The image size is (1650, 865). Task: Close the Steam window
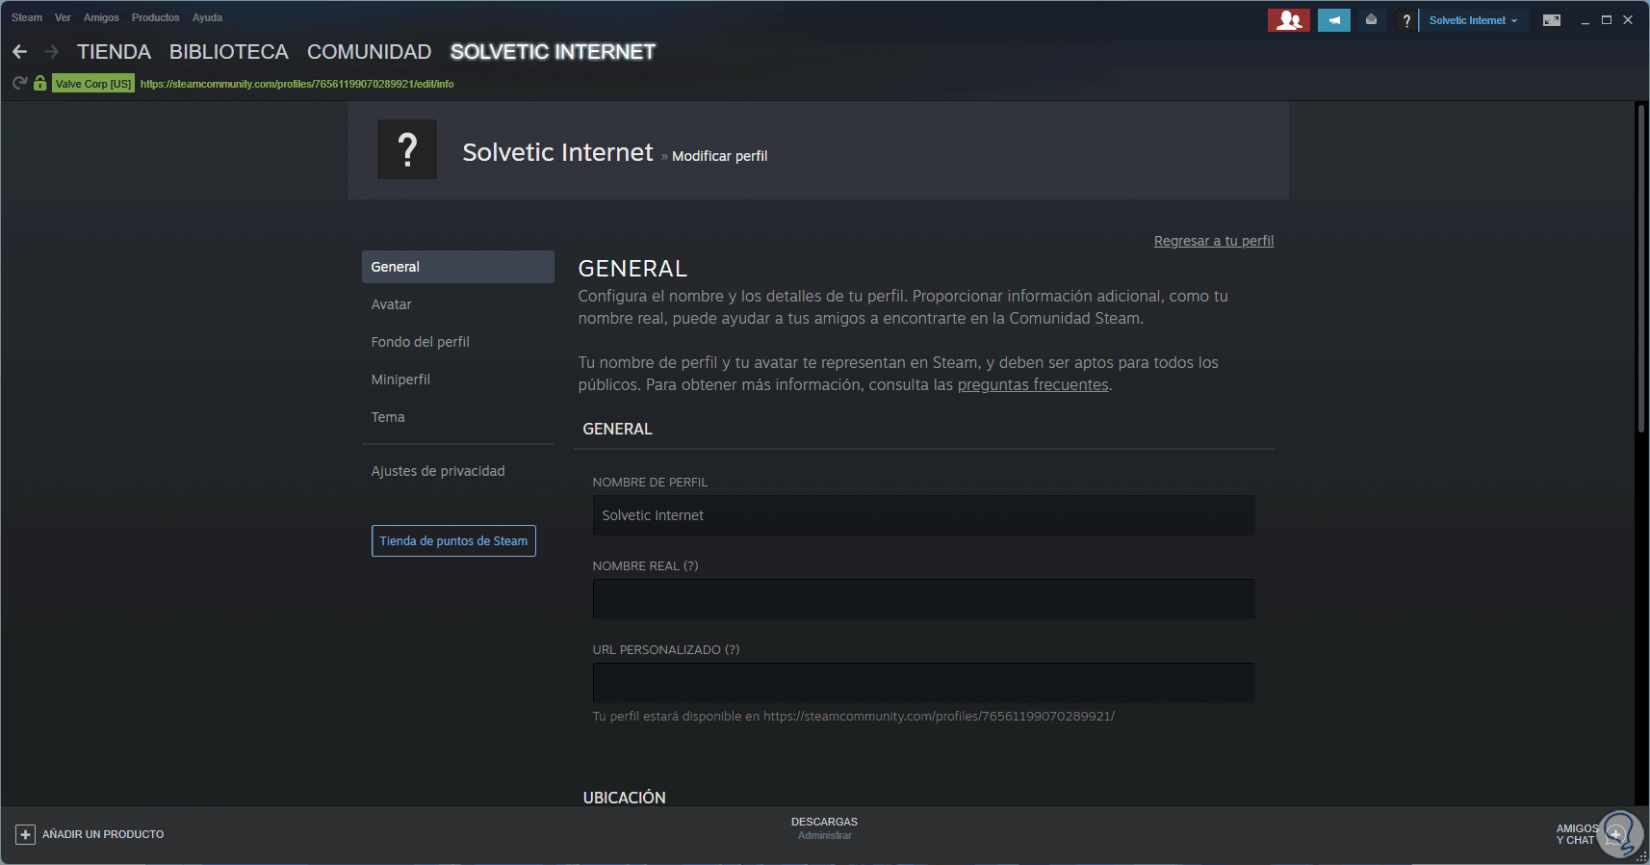coord(1629,20)
